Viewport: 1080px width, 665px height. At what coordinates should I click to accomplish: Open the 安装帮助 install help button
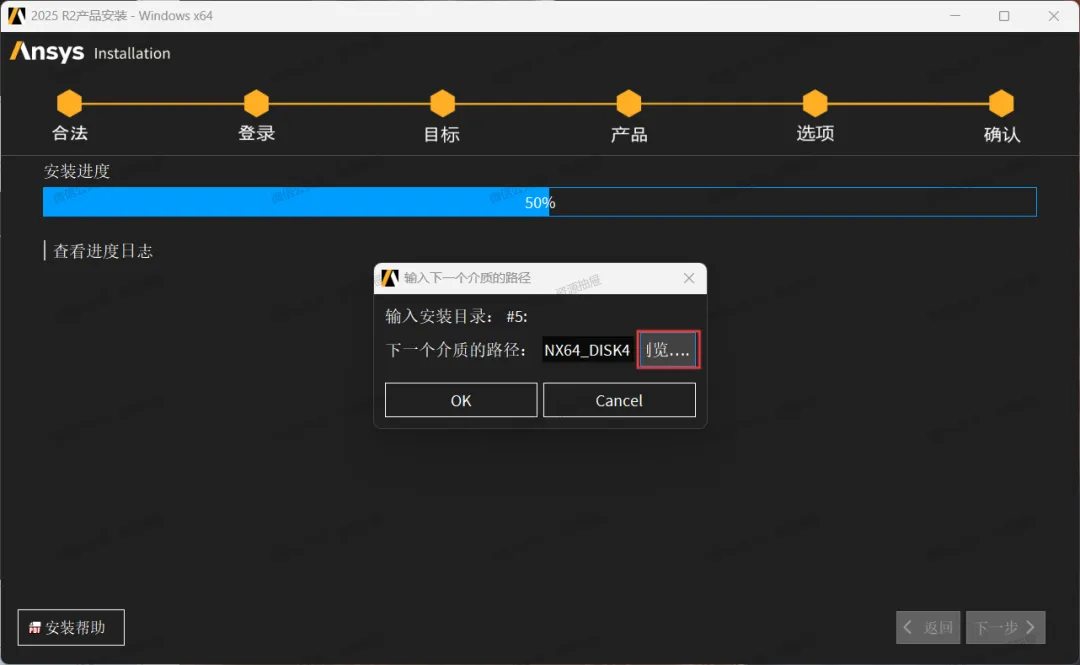tap(71, 627)
